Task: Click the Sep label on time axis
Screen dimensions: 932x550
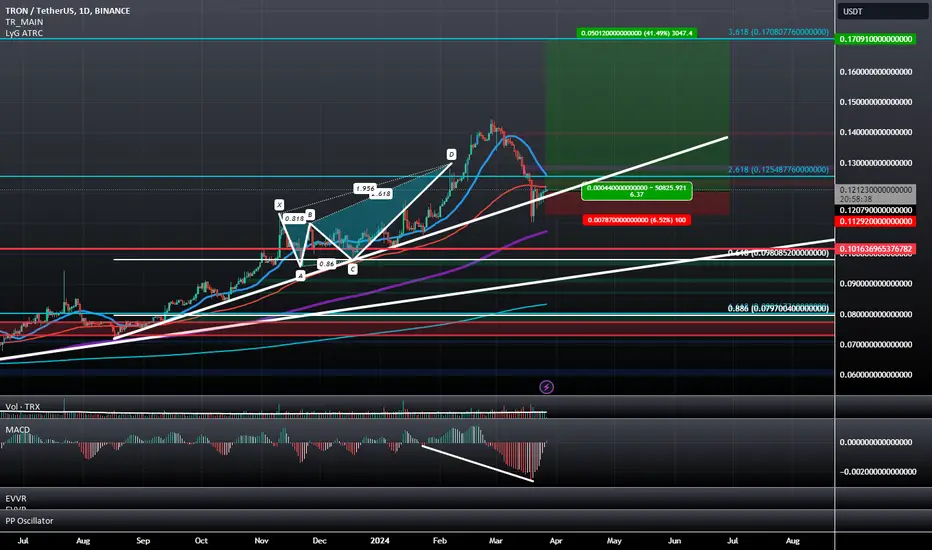Action: (x=143, y=540)
